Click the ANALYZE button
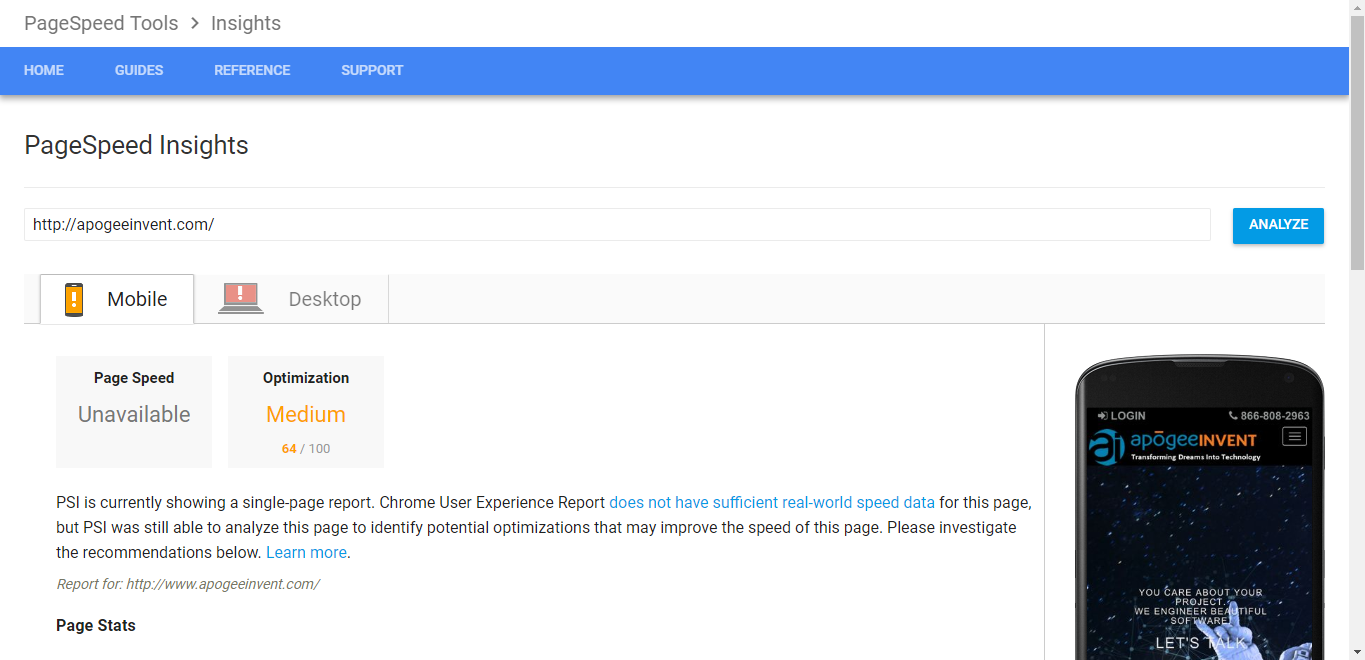Image resolution: width=1365 pixels, height=660 pixels. (x=1278, y=225)
